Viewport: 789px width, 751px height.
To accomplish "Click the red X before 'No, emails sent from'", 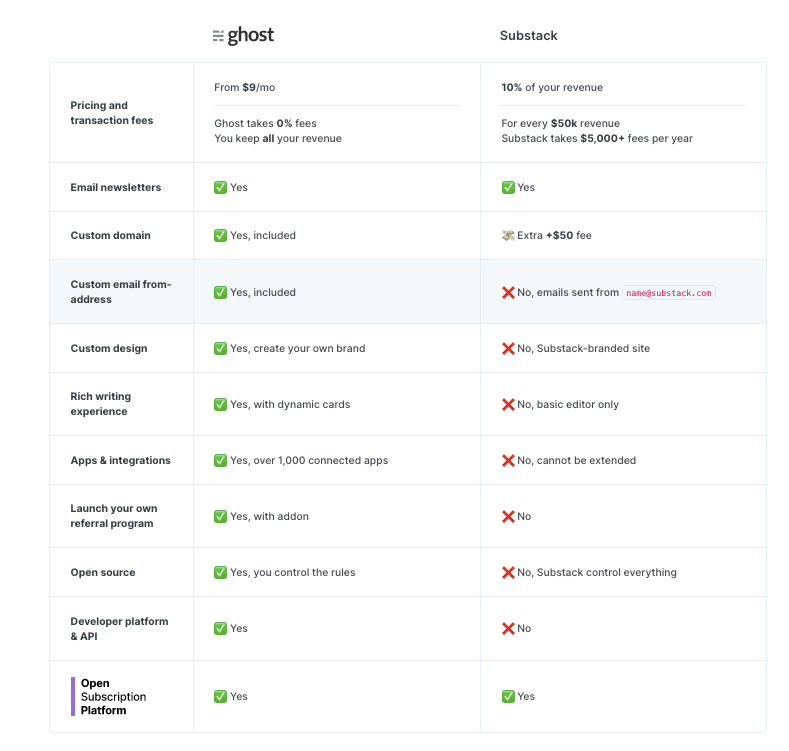I will (508, 292).
